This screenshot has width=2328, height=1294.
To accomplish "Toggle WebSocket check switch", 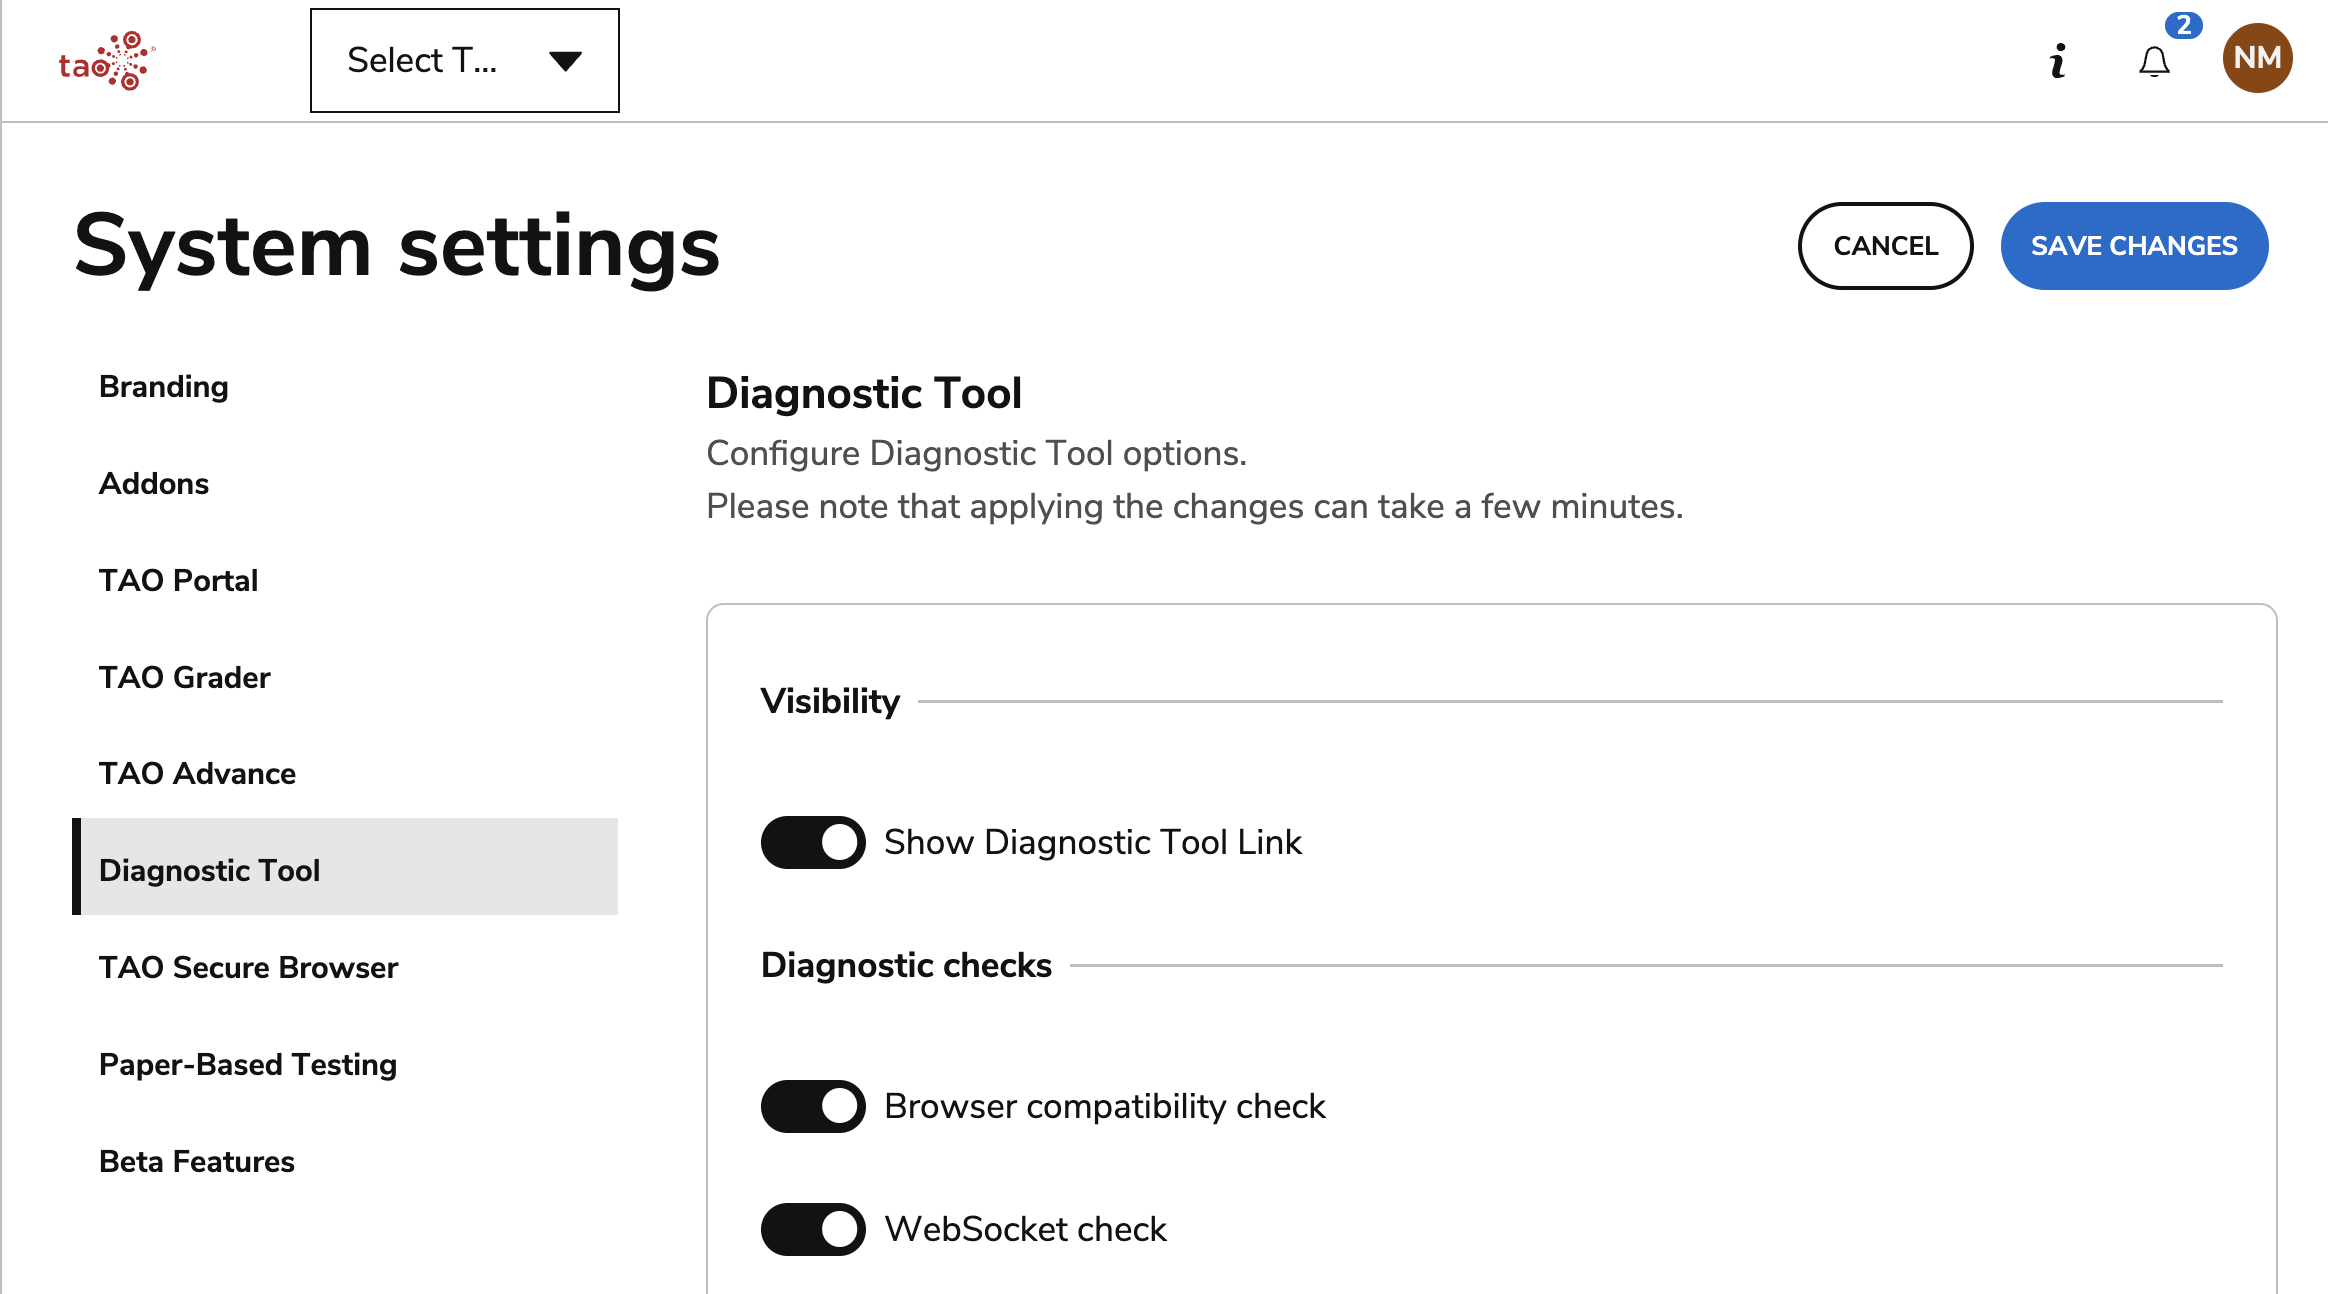I will (813, 1229).
